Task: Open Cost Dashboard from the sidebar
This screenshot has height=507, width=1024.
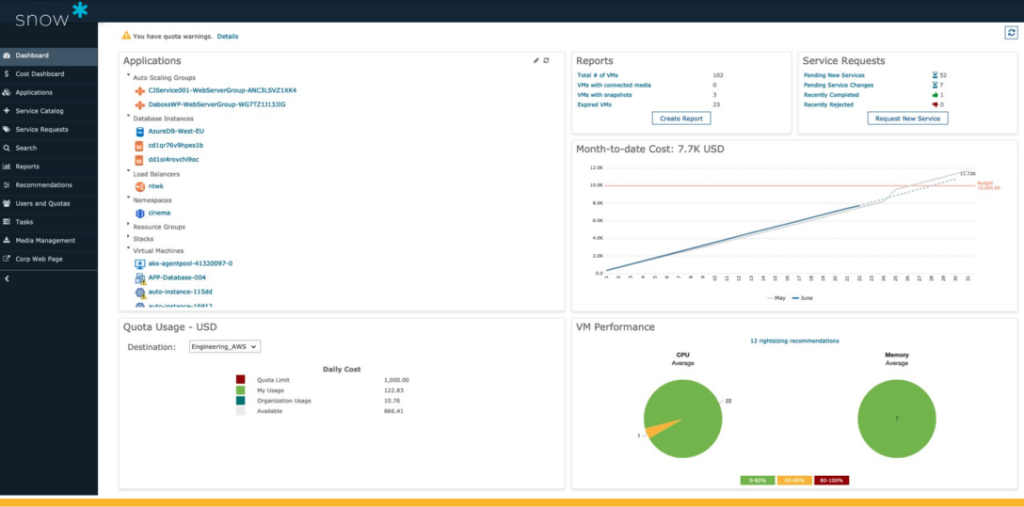Action: tap(39, 74)
